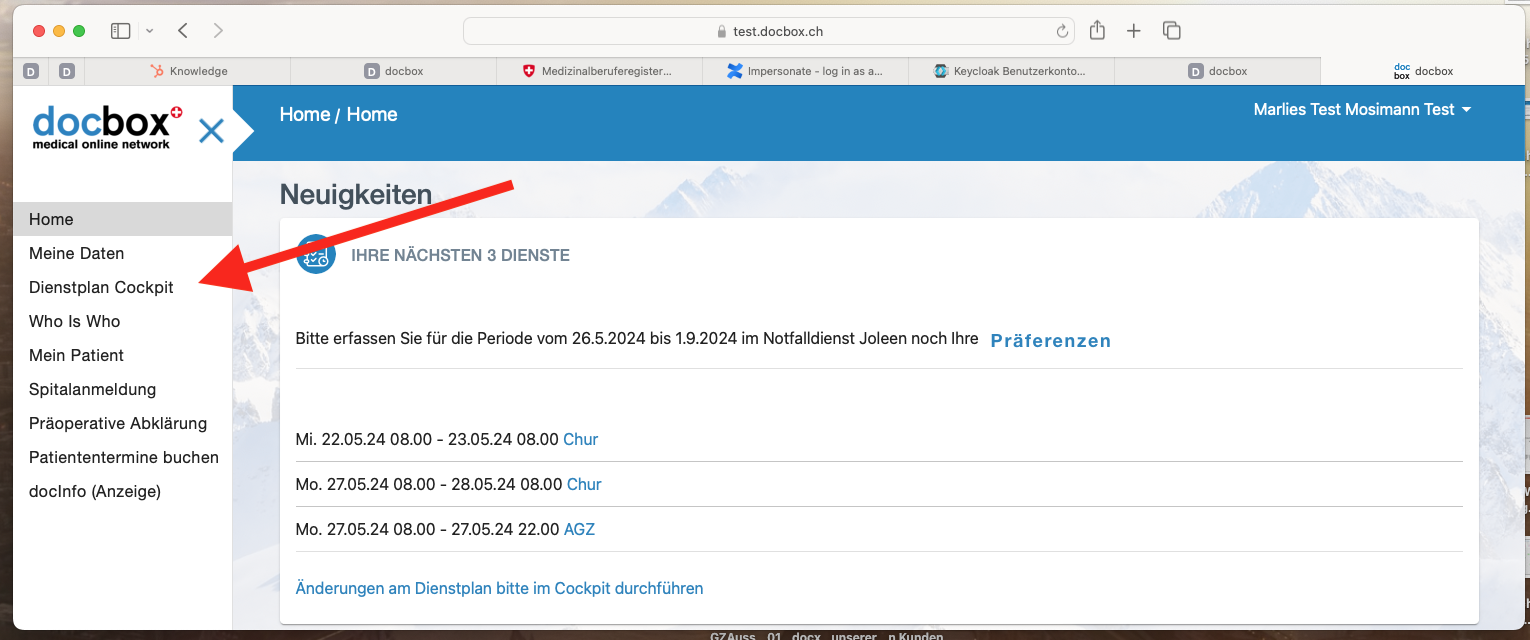The height and width of the screenshot is (640, 1530).
Task: Click the test.docbox.ch address bar
Action: point(768,31)
